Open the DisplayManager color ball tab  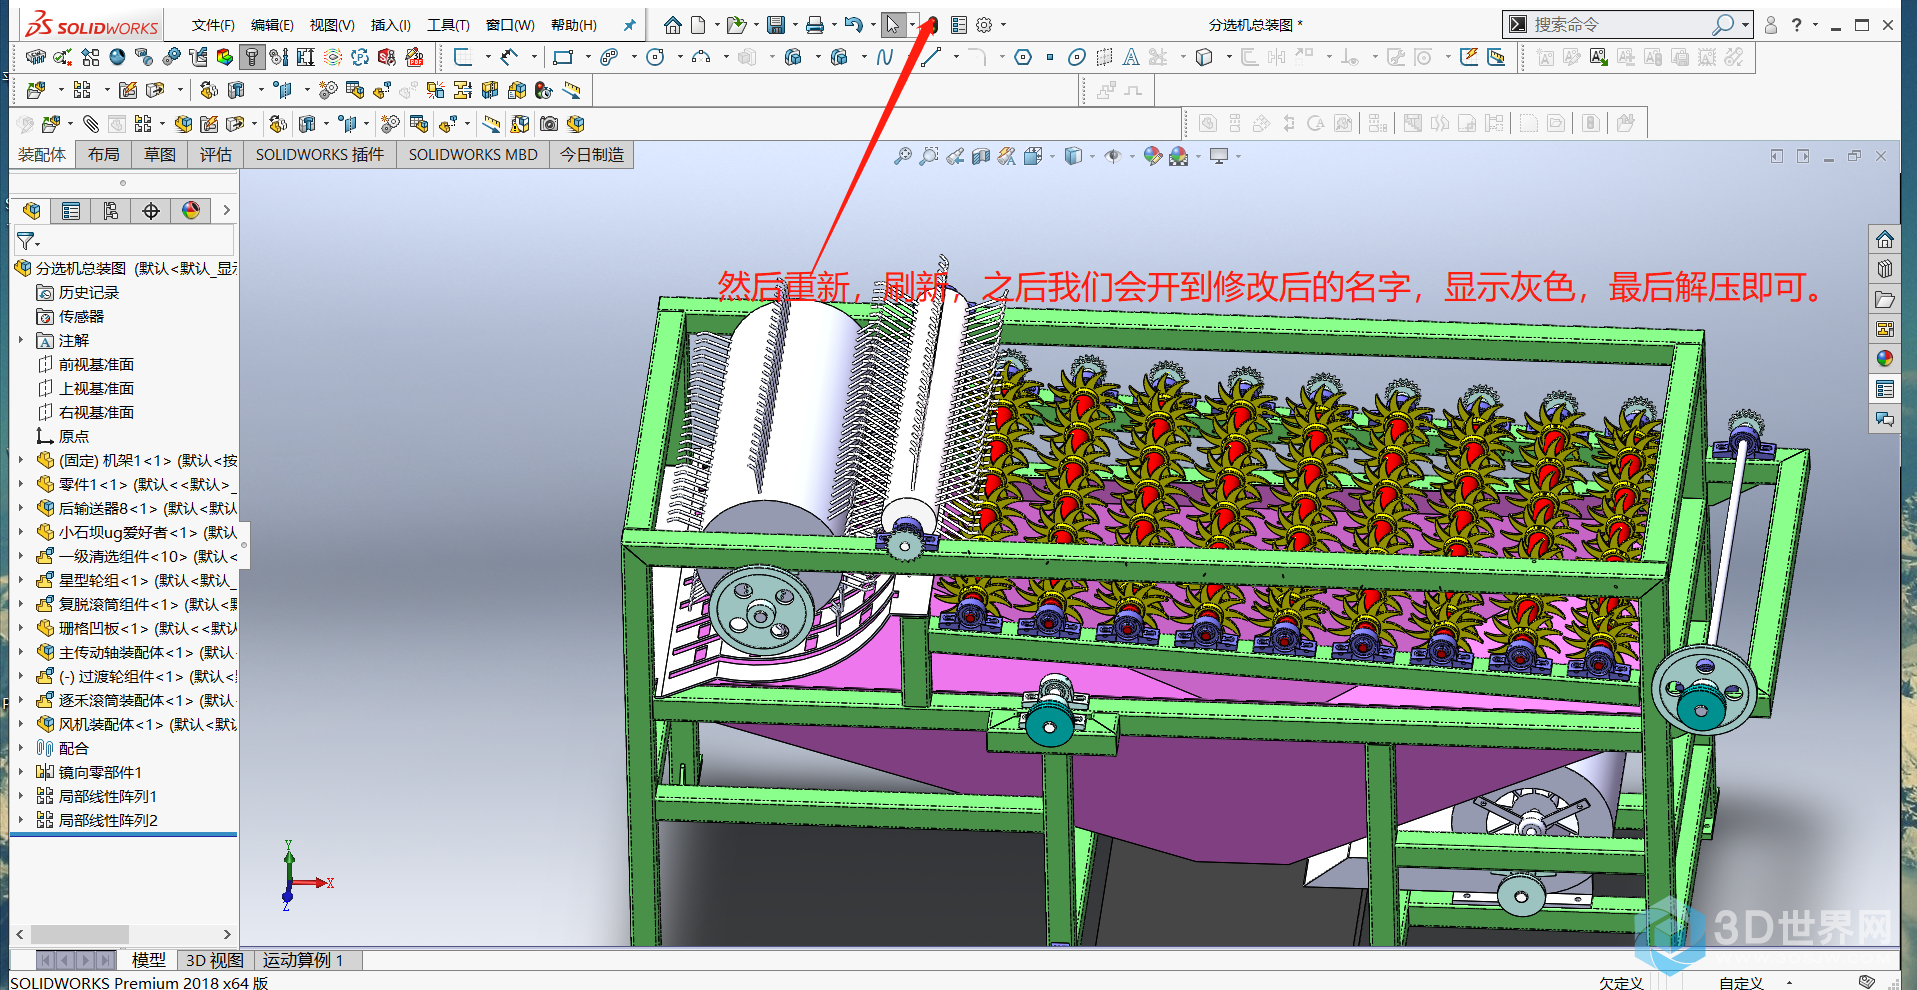191,211
